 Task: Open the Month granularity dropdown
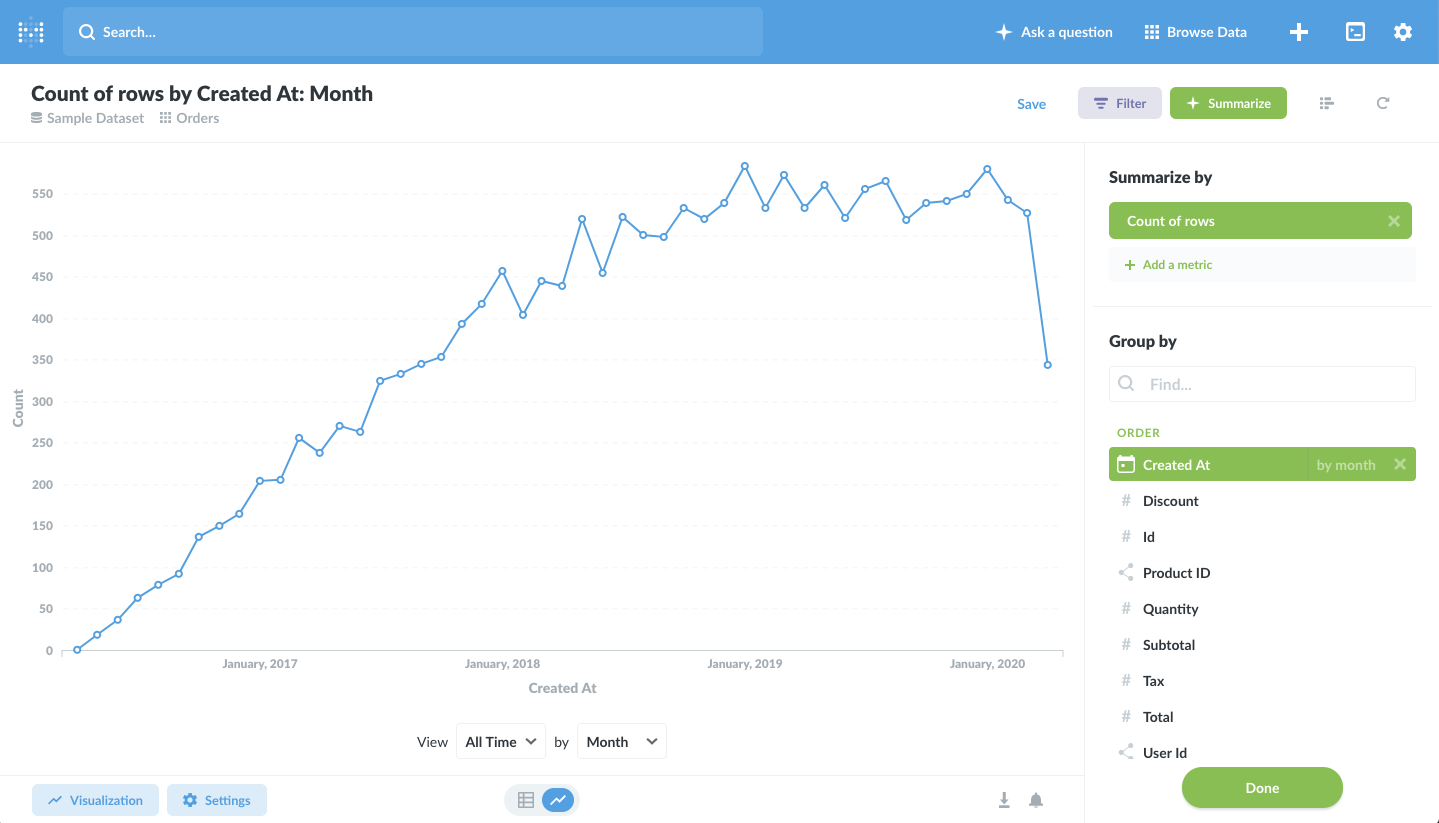pyautogui.click(x=621, y=742)
